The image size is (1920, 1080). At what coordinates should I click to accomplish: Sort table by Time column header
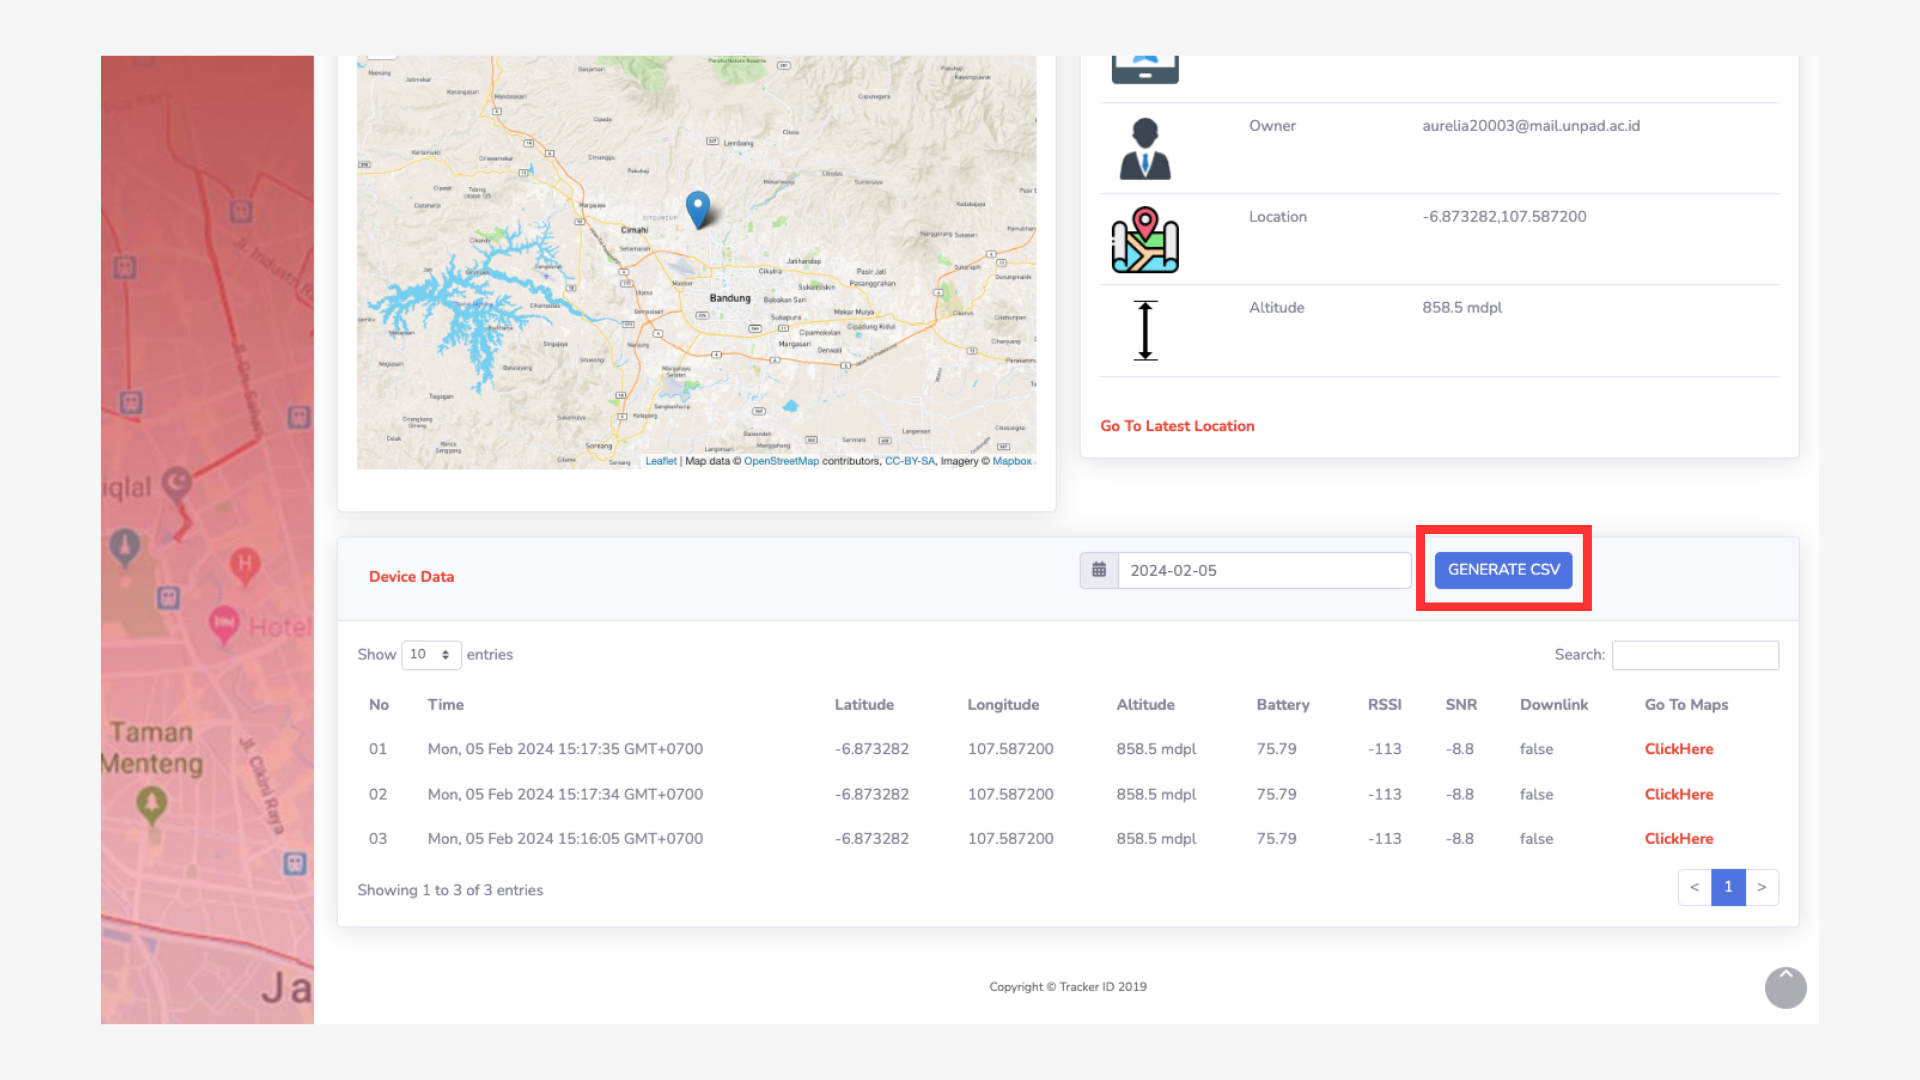click(x=445, y=705)
